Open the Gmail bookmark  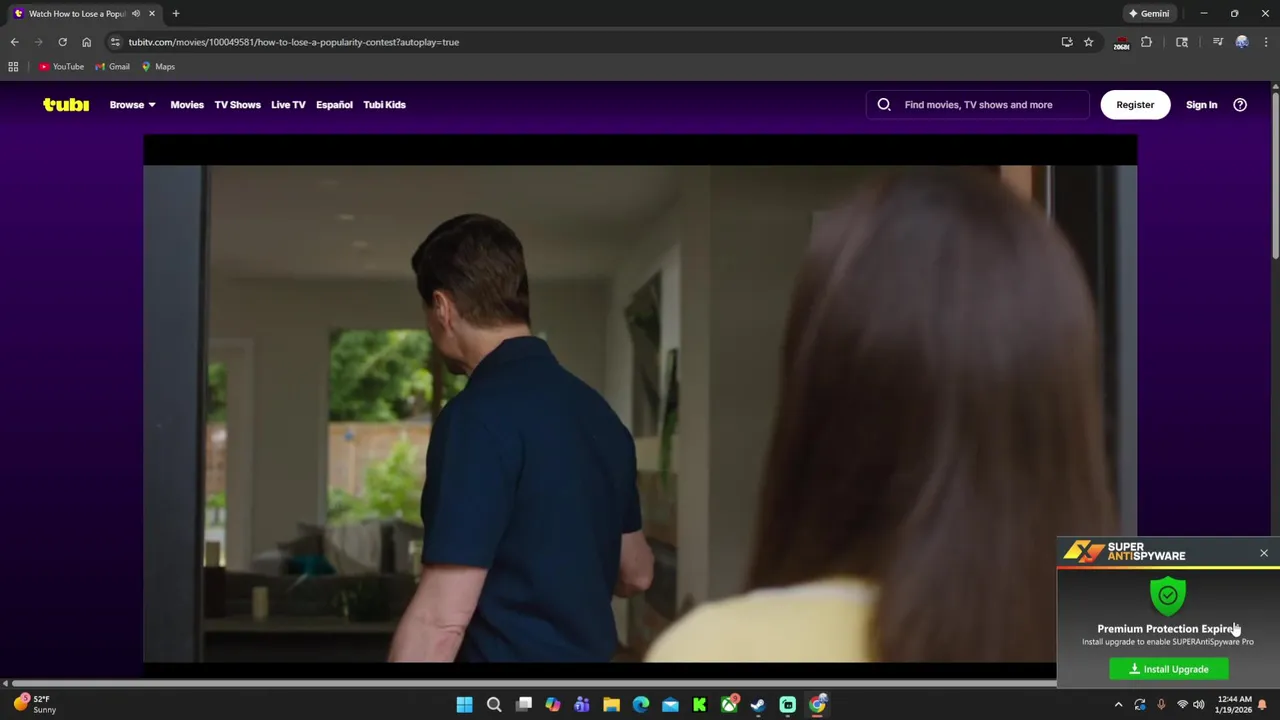tap(112, 67)
